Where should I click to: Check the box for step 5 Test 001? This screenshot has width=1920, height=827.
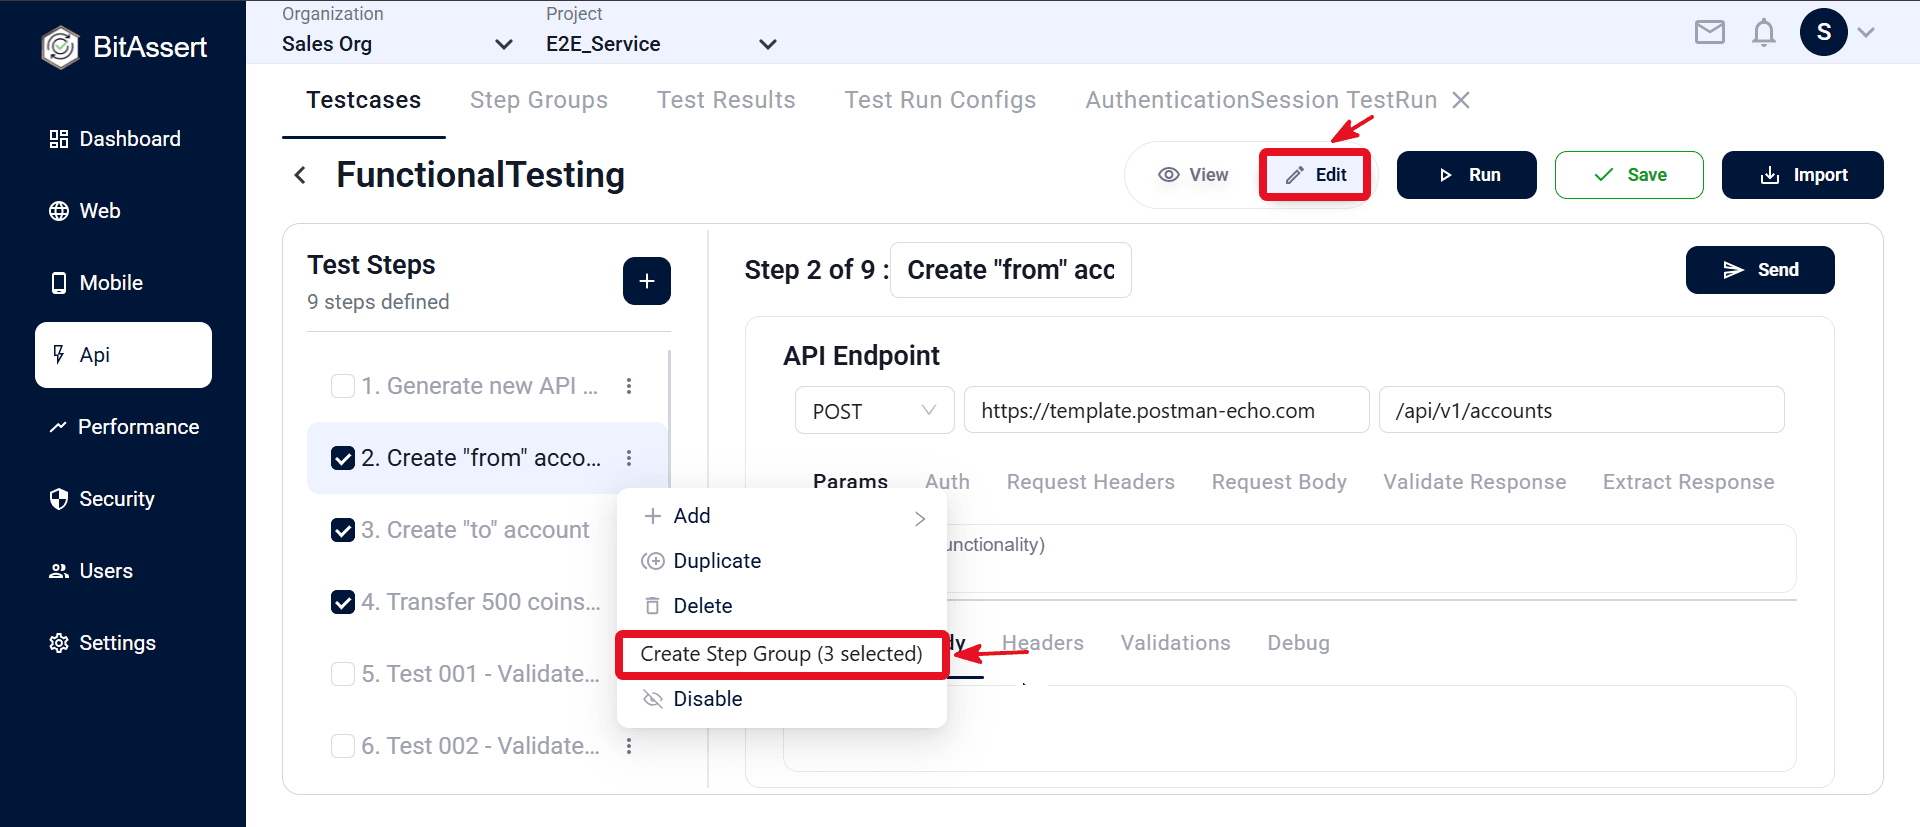coord(343,674)
